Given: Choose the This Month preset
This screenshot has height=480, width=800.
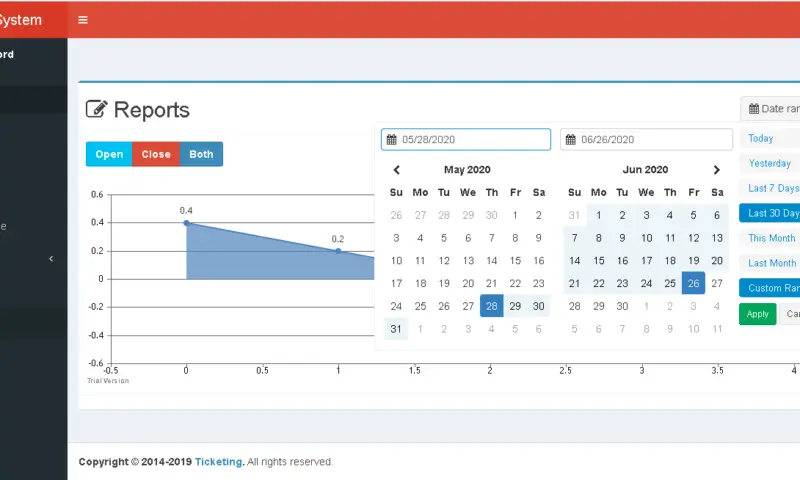Looking at the screenshot, I should click(x=771, y=238).
